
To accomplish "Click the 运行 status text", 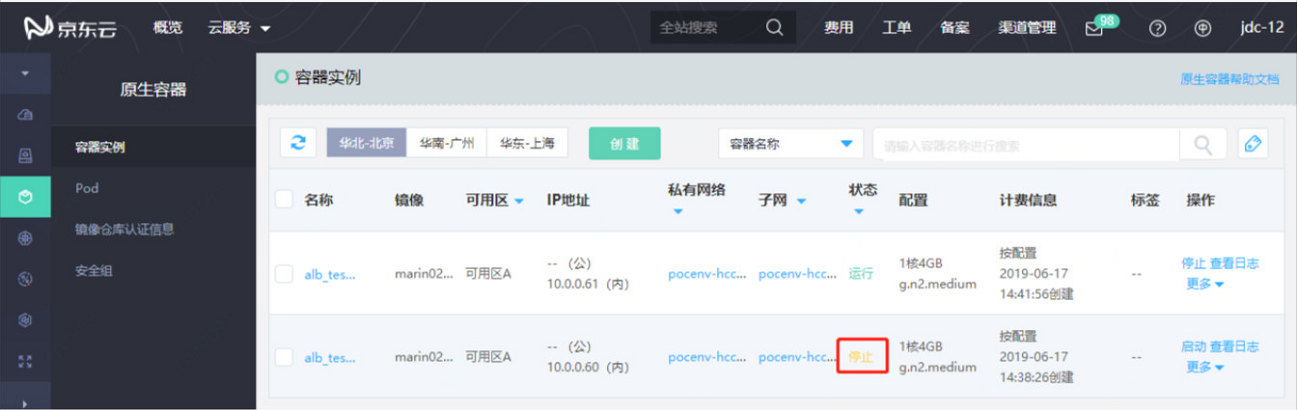I will pos(861,274).
